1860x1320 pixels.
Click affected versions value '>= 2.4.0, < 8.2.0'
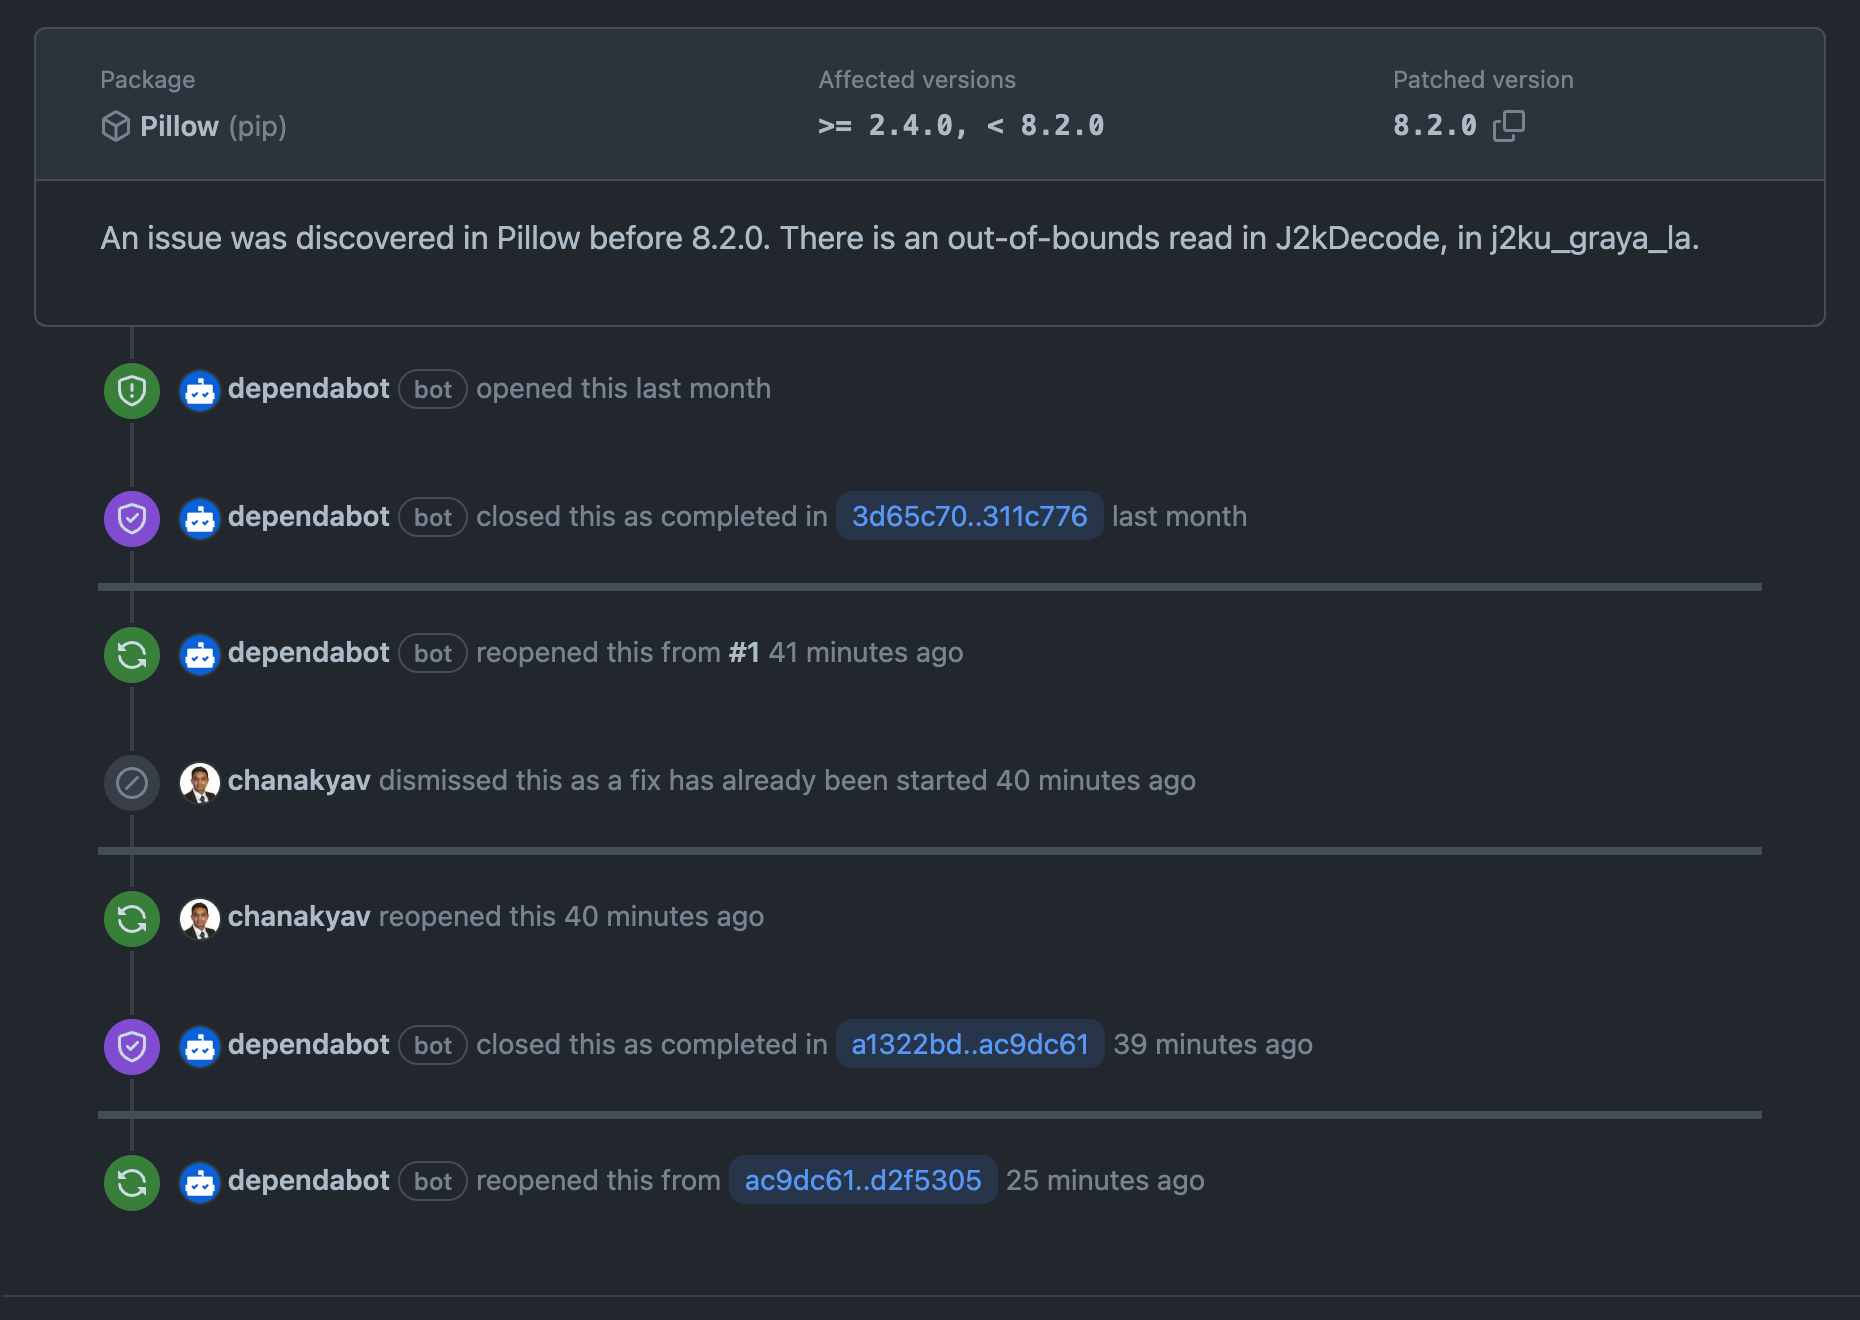(x=961, y=125)
